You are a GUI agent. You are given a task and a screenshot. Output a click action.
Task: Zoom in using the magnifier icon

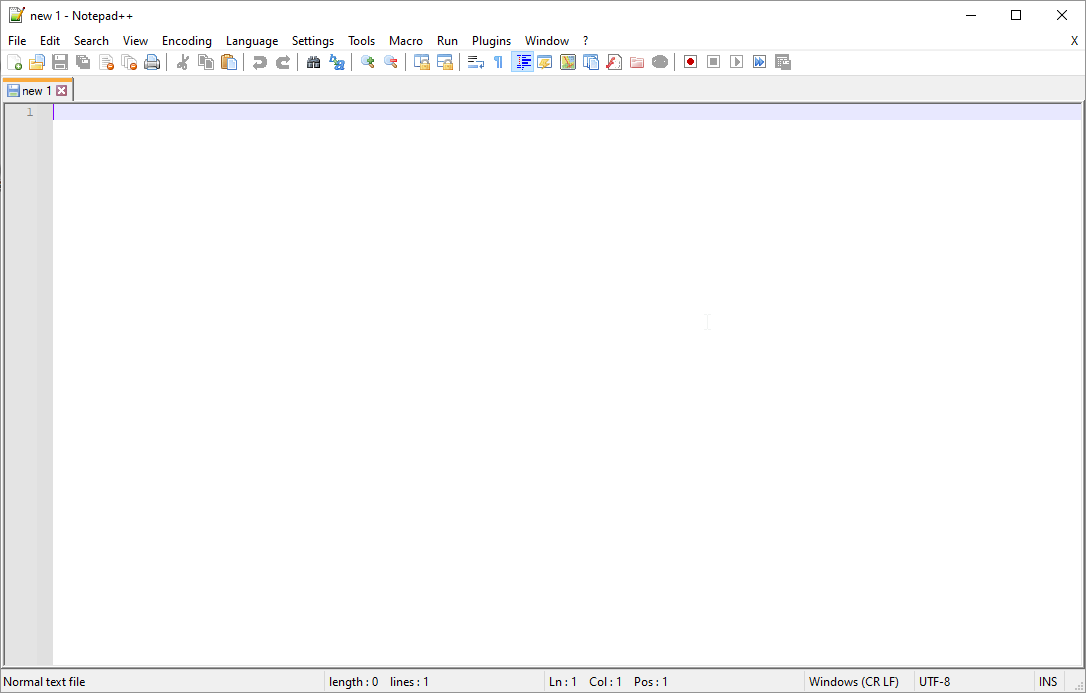(x=366, y=61)
